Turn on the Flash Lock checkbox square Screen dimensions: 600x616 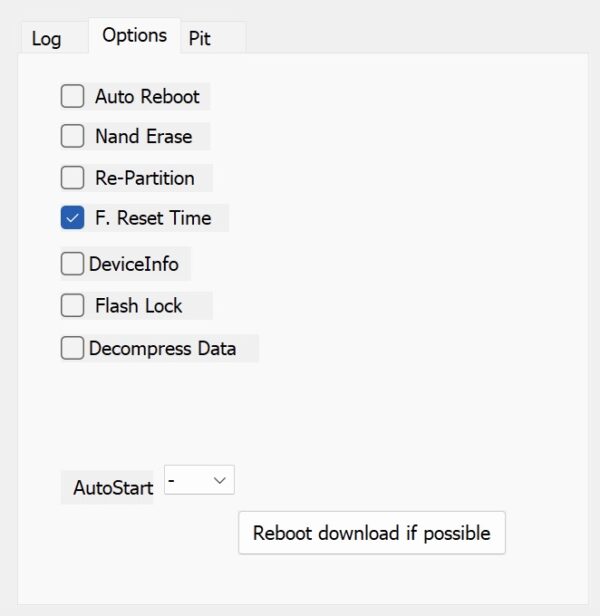coord(72,306)
